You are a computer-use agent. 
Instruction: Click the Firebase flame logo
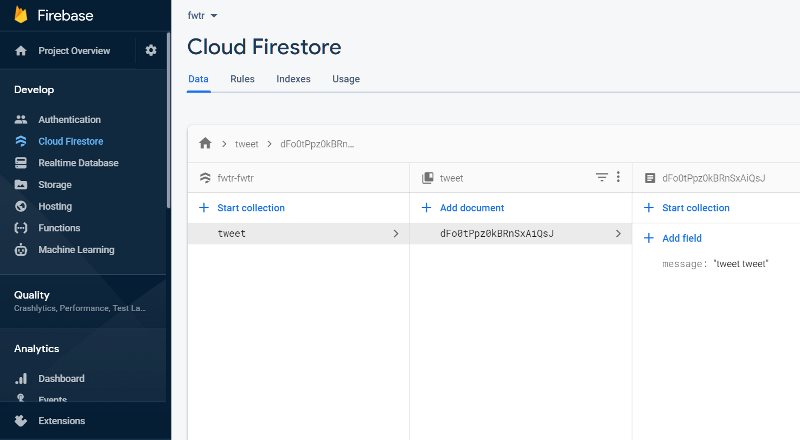point(21,15)
